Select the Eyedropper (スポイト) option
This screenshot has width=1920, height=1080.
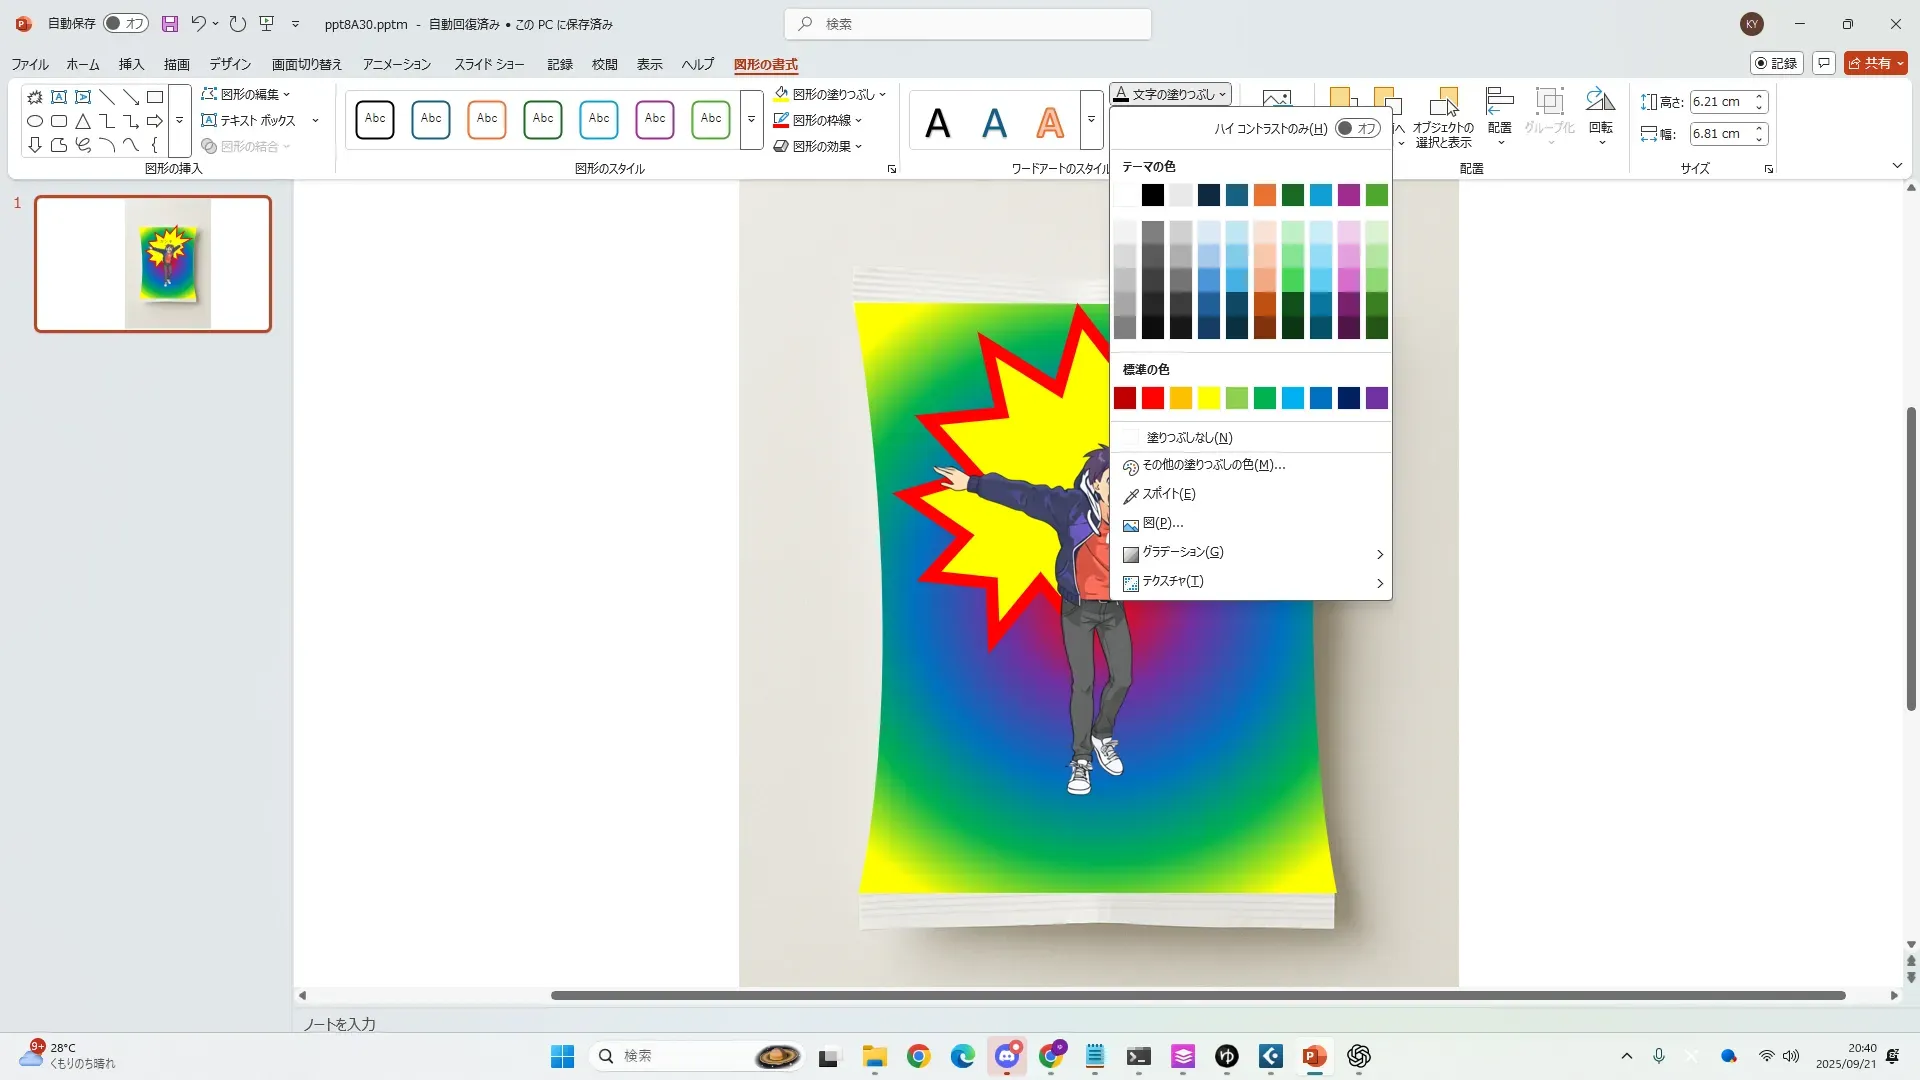point(1168,494)
